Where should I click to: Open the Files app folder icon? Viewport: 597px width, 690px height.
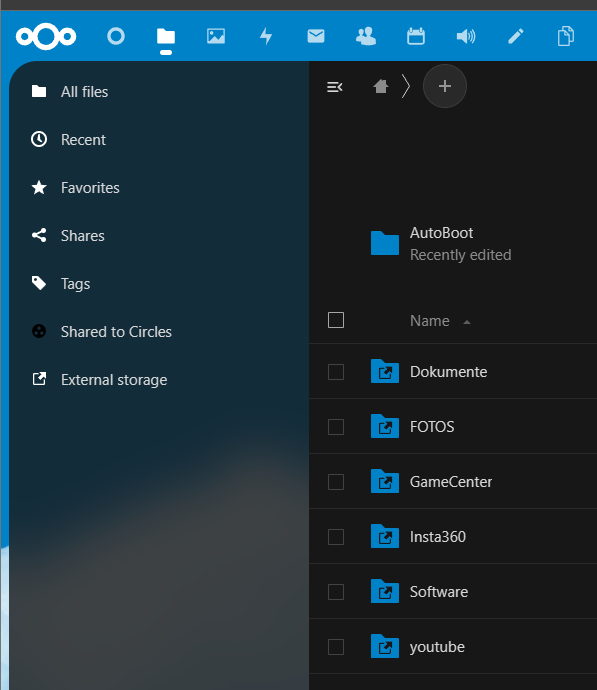click(166, 37)
